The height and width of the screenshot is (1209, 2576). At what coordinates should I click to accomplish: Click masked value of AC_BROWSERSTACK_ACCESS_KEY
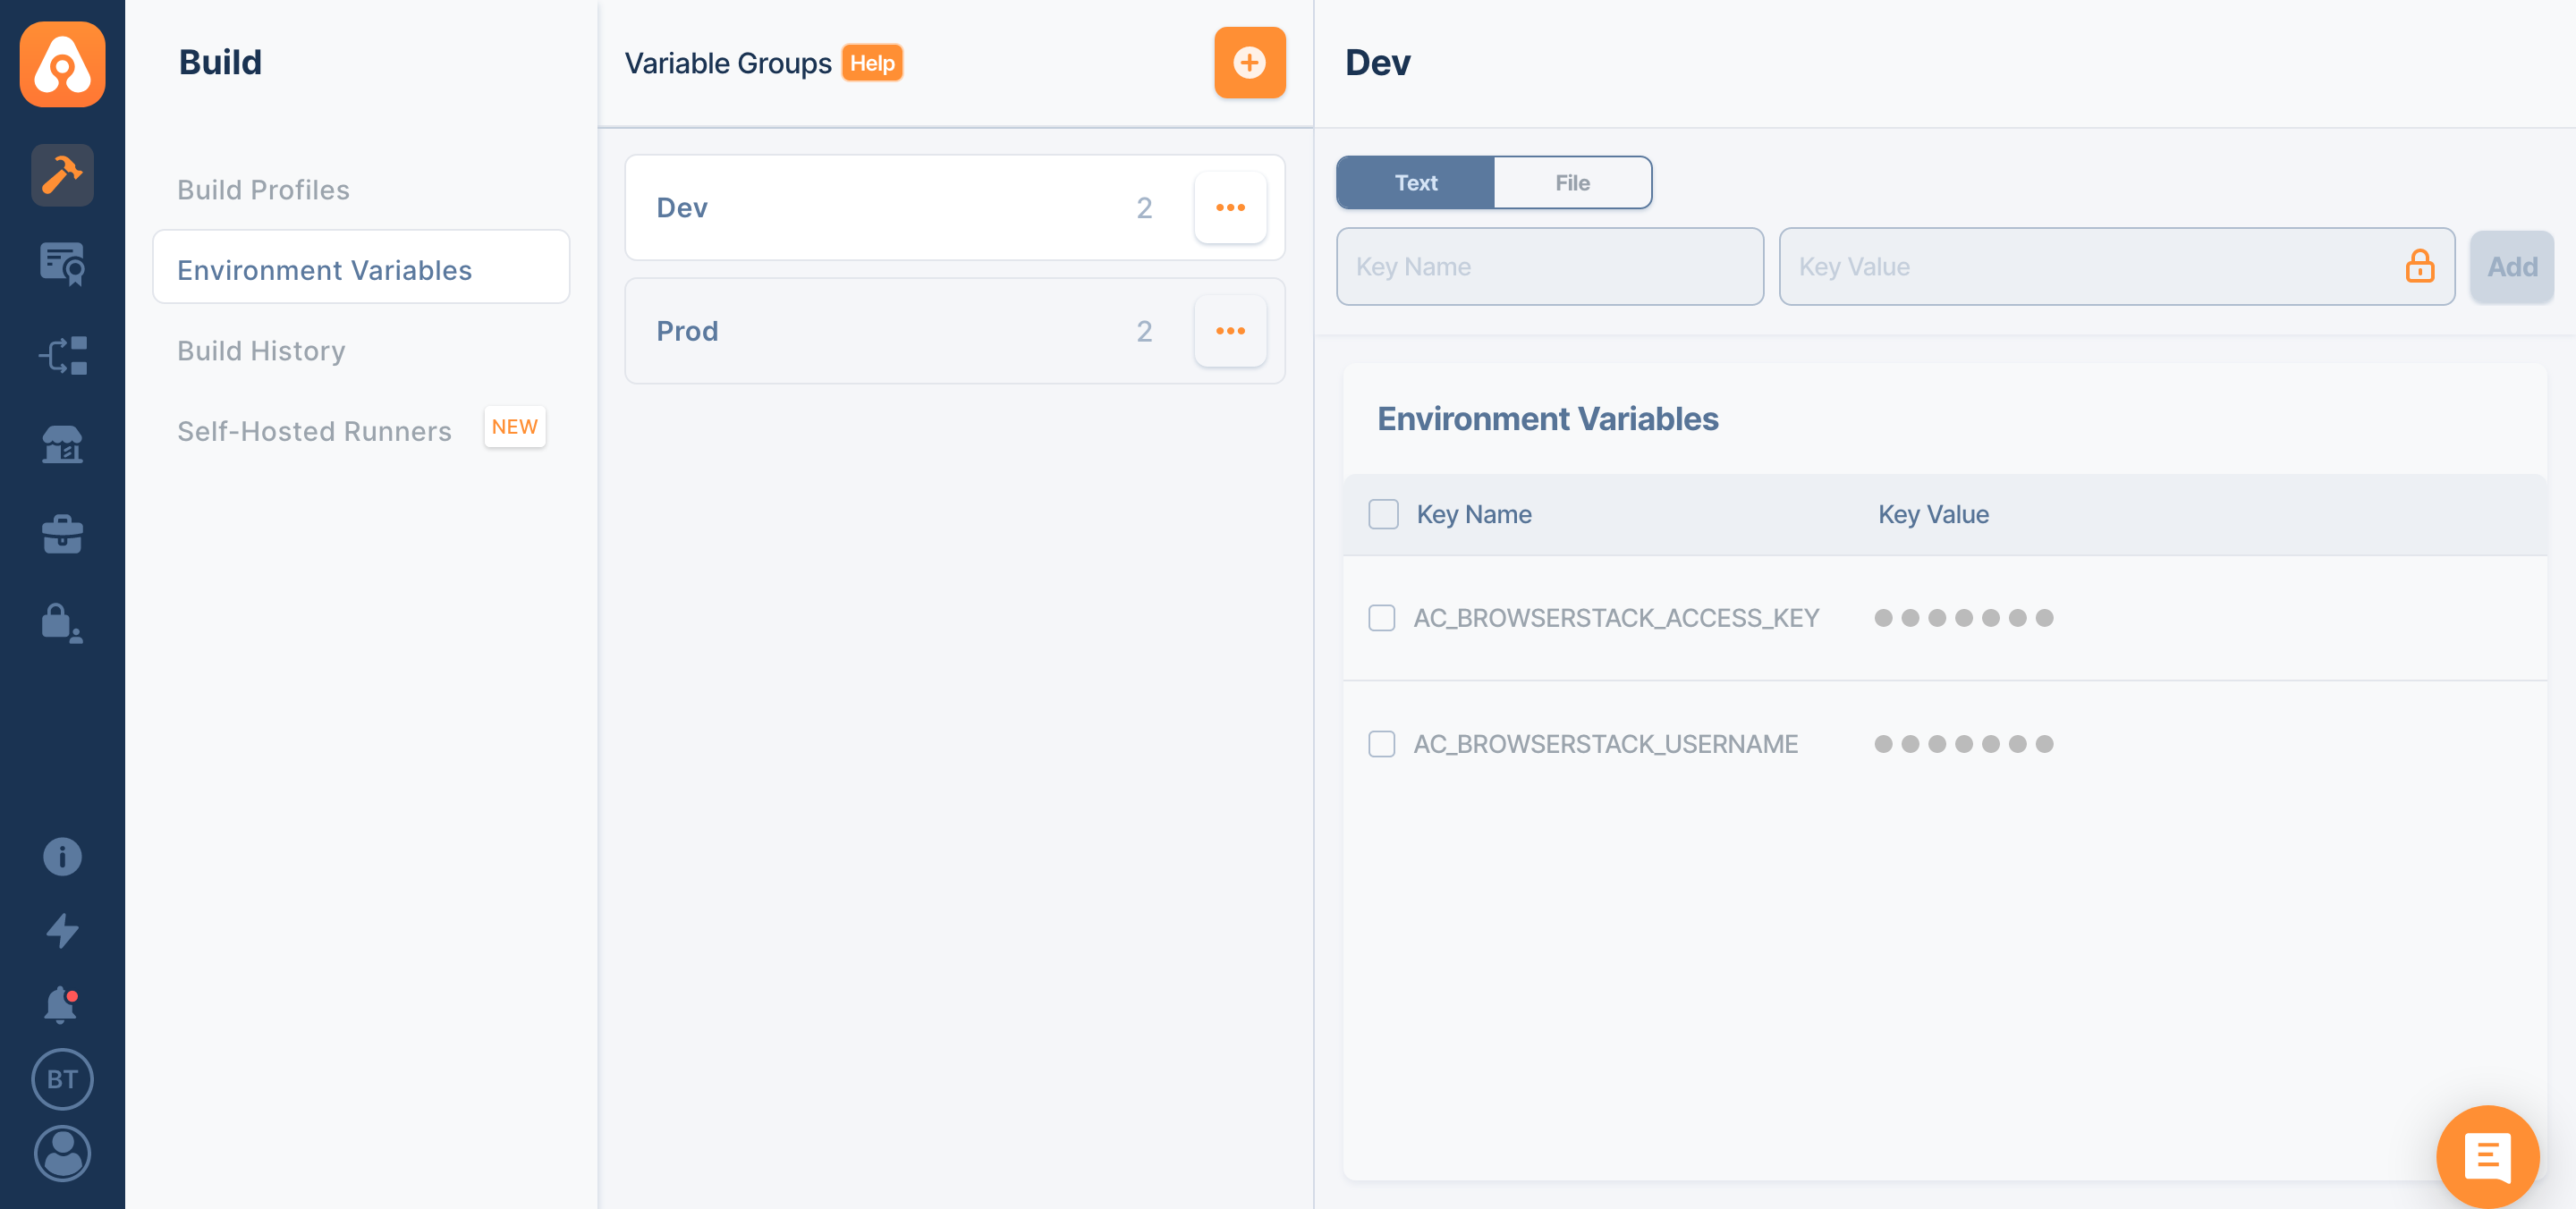coord(1963,618)
